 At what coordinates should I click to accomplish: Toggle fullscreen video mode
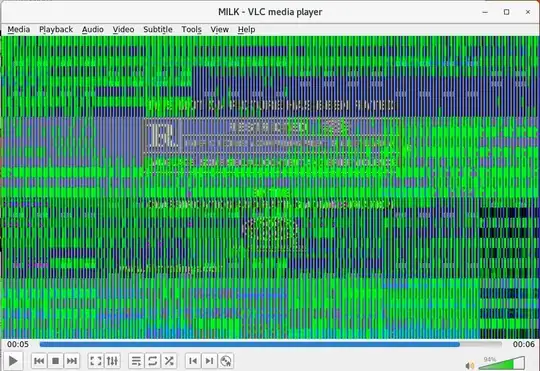[96, 361]
